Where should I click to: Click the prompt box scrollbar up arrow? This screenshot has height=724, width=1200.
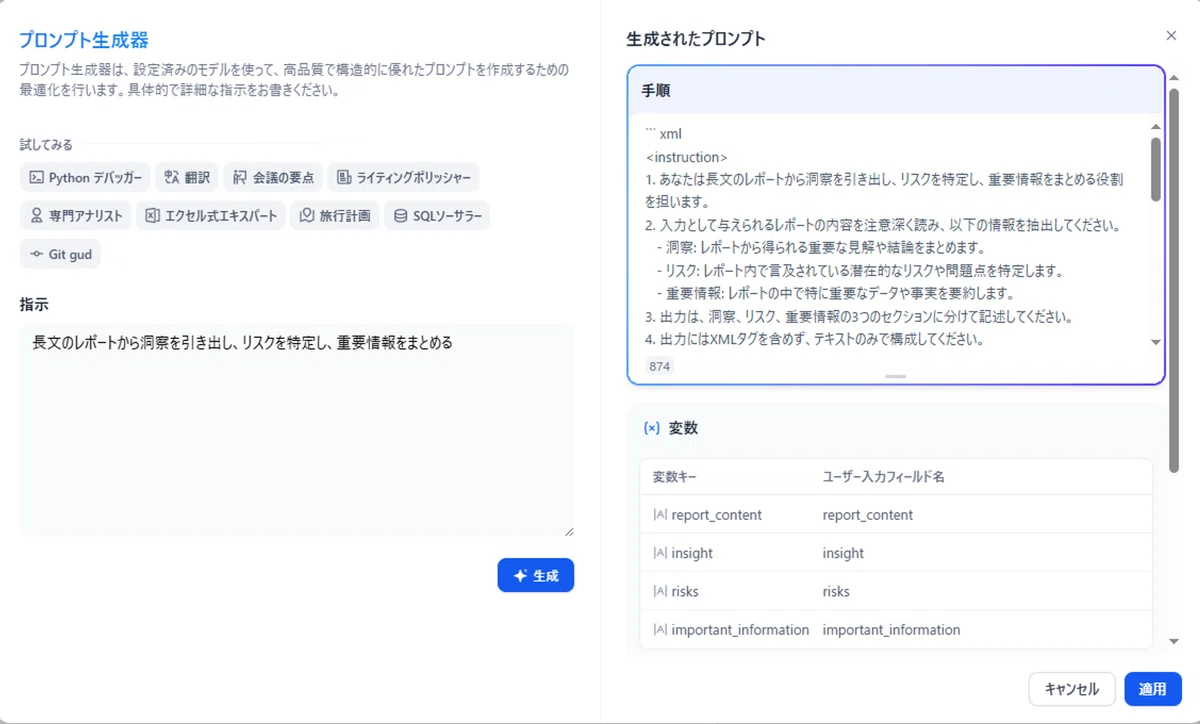coord(1156,127)
